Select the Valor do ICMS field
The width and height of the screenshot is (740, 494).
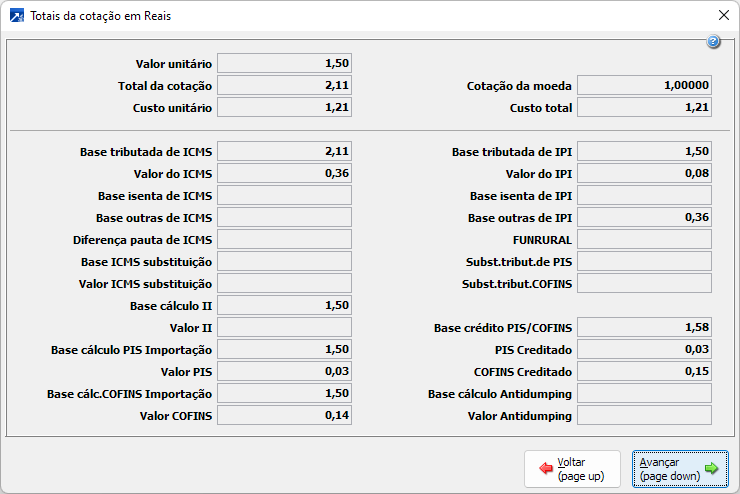(284, 173)
